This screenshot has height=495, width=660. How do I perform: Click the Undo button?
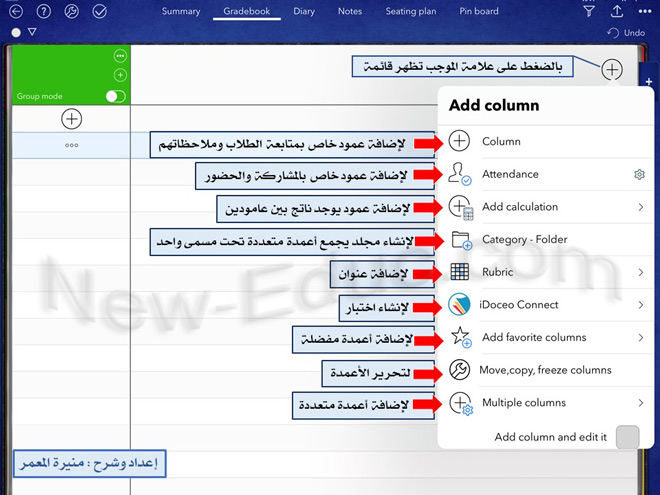coord(626,33)
